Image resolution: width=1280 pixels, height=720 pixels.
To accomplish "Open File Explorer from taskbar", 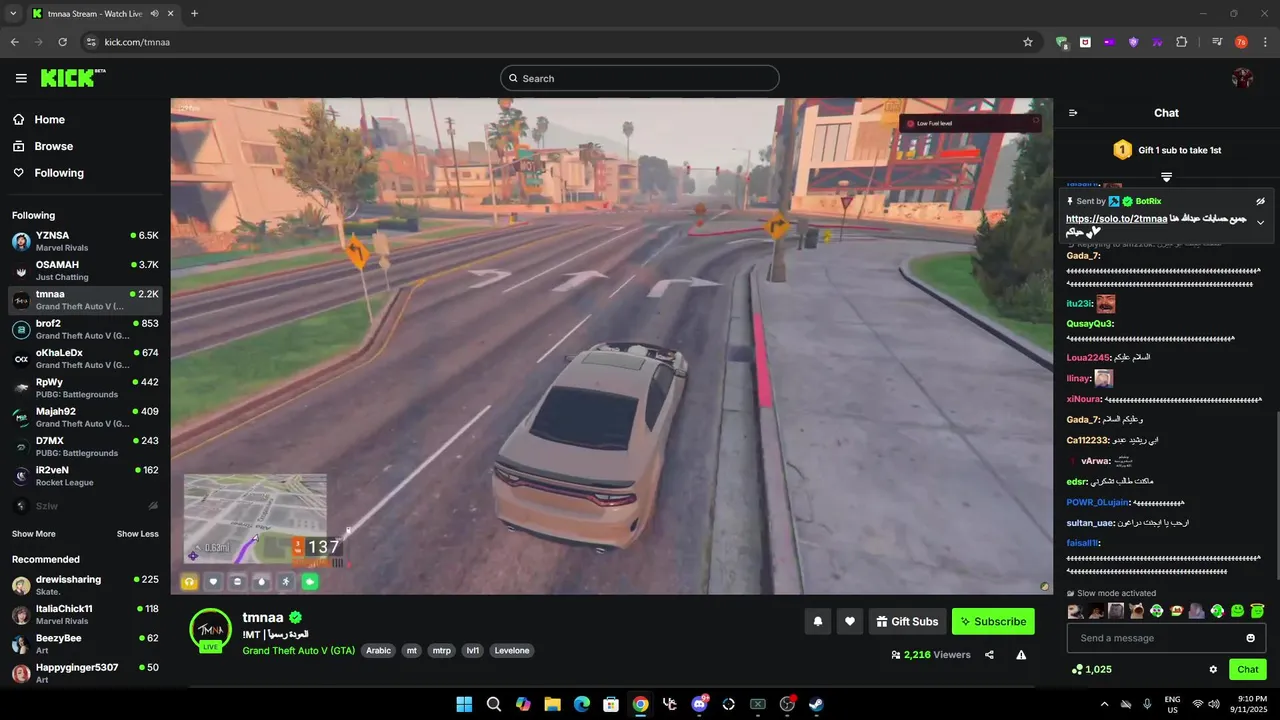I will pos(552,704).
